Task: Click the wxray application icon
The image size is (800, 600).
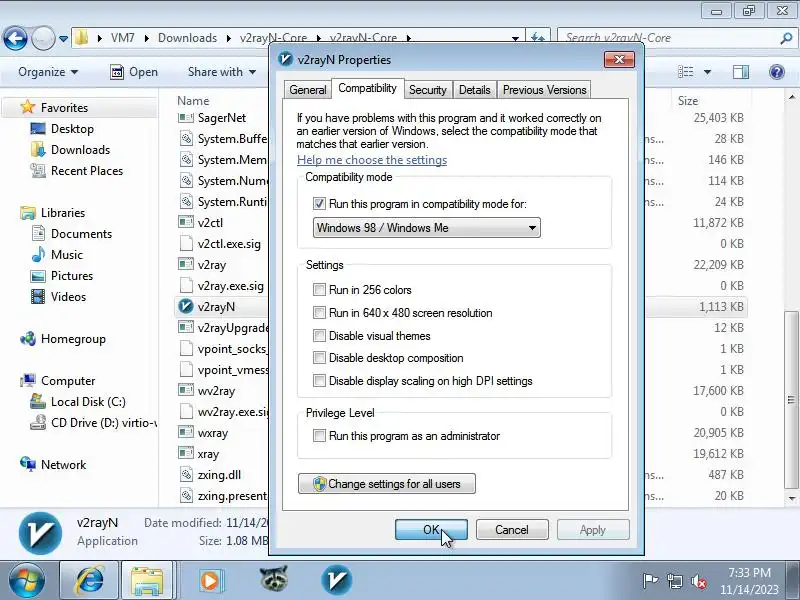Action: click(186, 433)
